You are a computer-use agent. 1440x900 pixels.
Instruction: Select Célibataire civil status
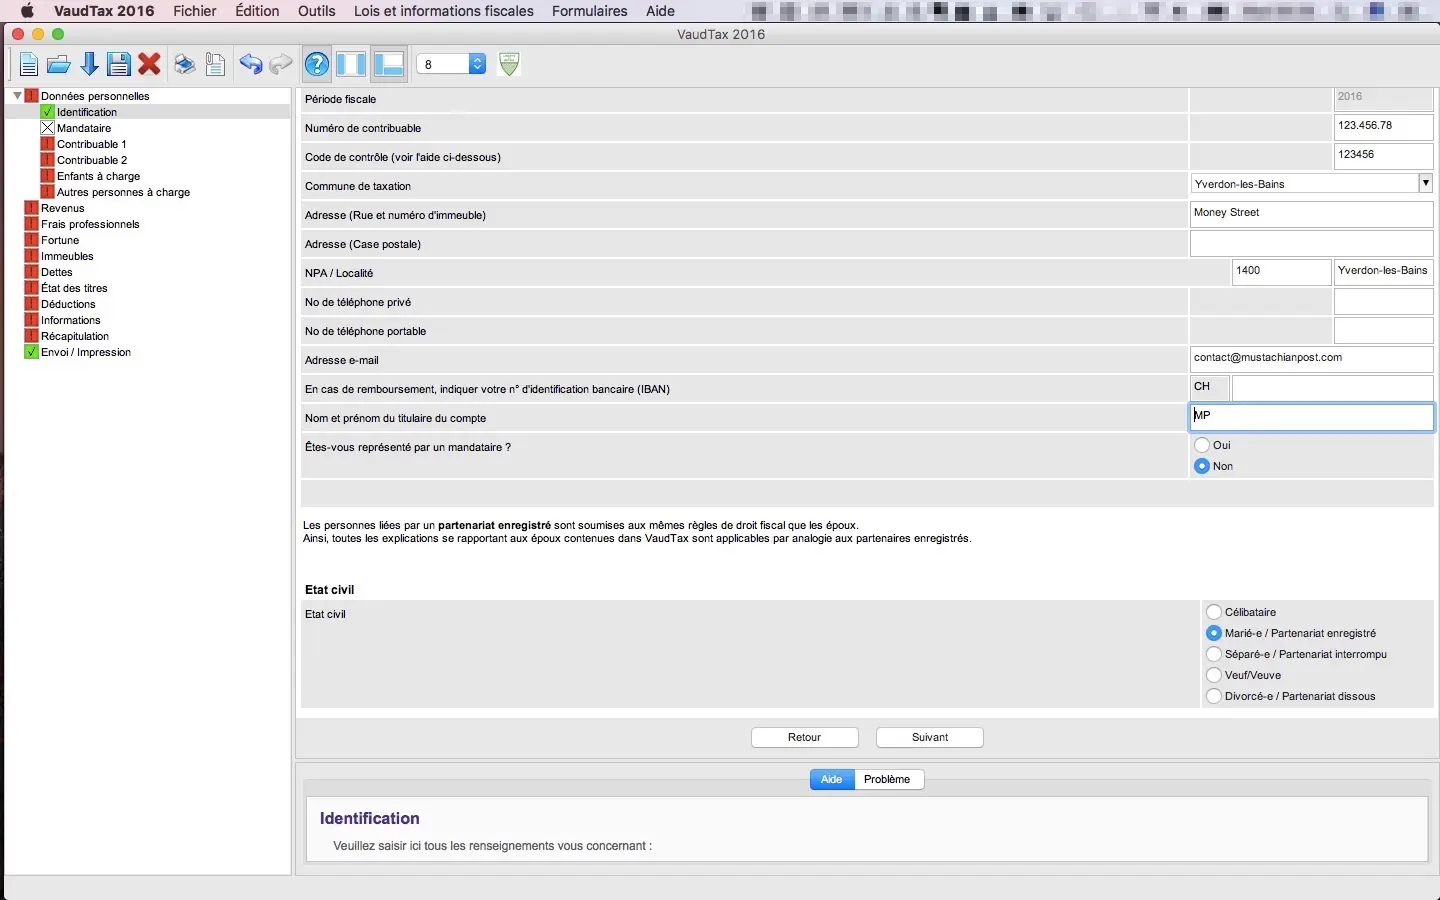tap(1214, 612)
